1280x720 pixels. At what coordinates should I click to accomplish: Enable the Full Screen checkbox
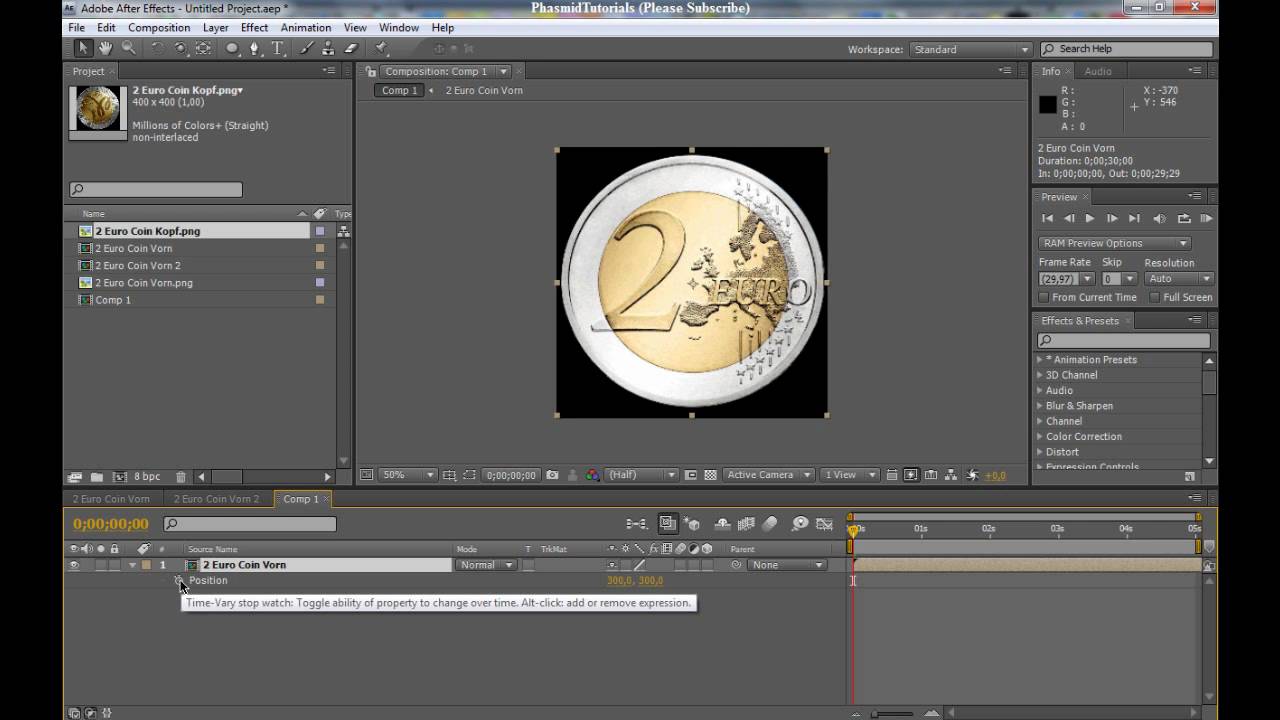[1154, 297]
